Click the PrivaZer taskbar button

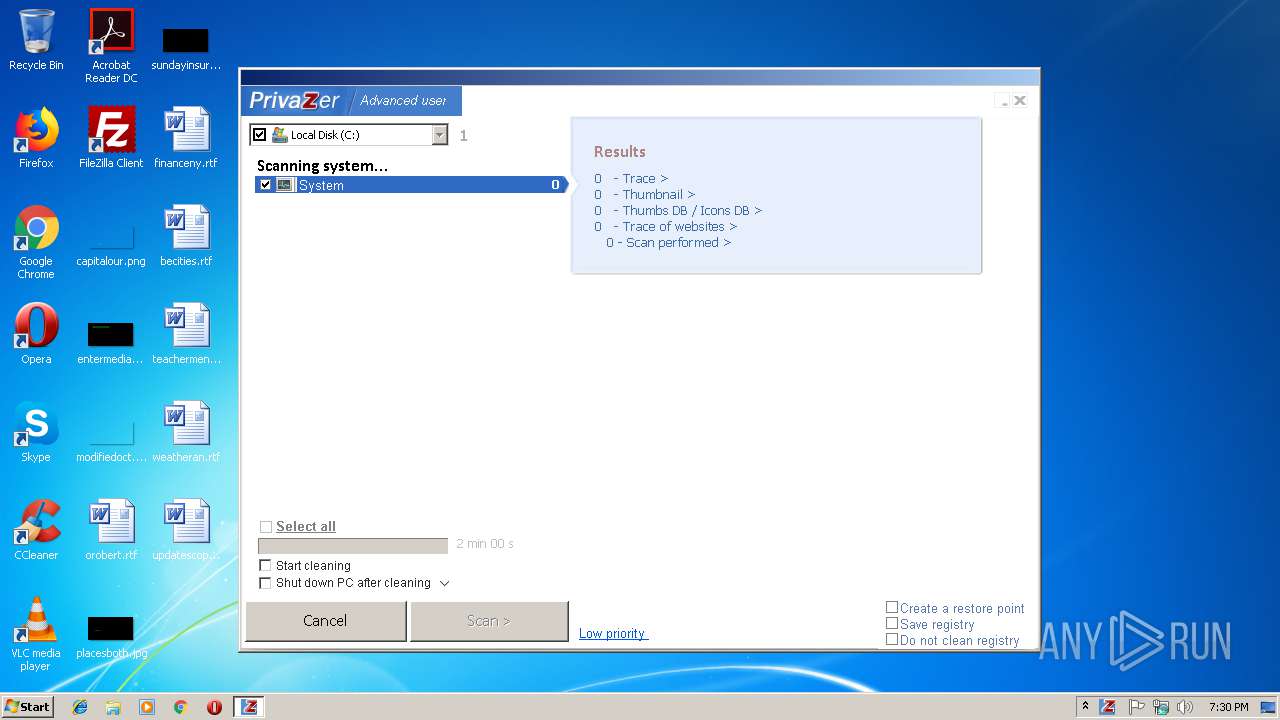click(249, 707)
